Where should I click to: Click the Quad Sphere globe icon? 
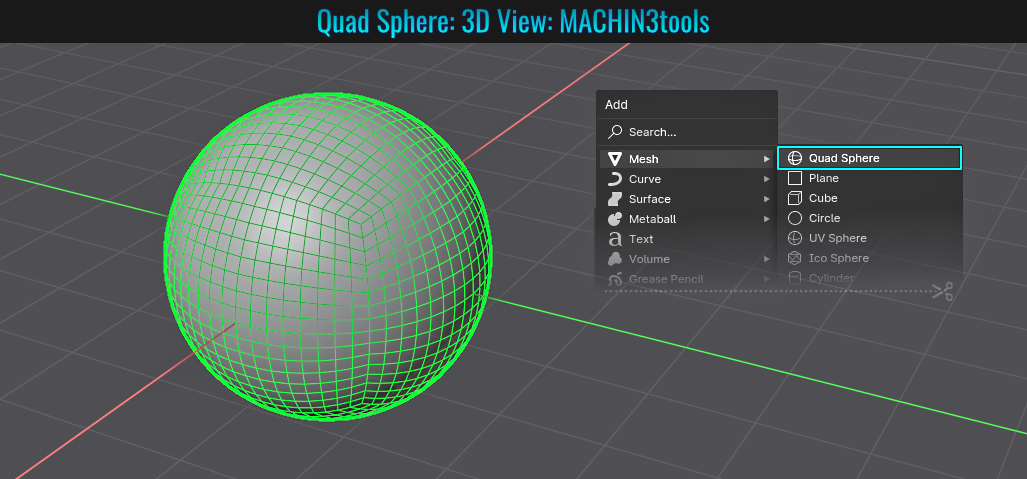tap(794, 158)
